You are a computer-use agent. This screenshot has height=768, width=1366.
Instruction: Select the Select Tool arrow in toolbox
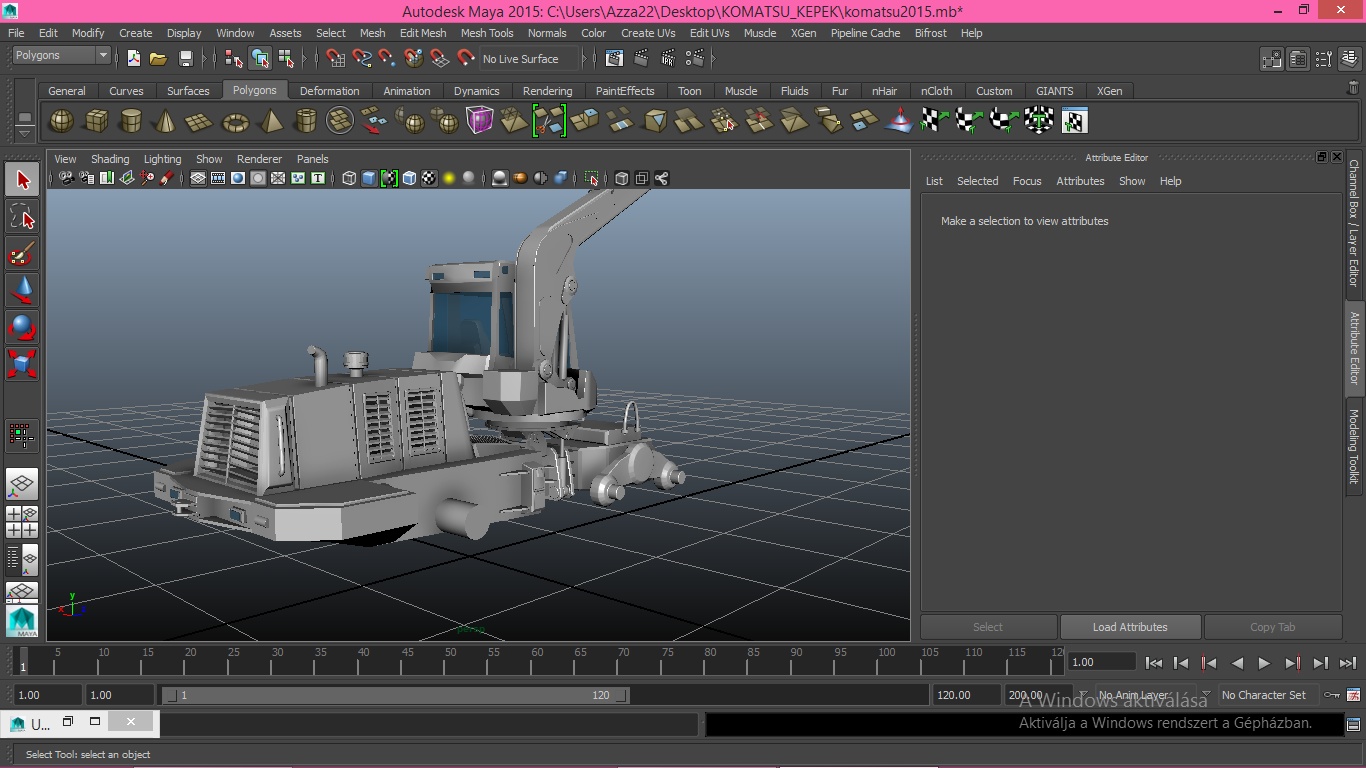click(x=22, y=180)
